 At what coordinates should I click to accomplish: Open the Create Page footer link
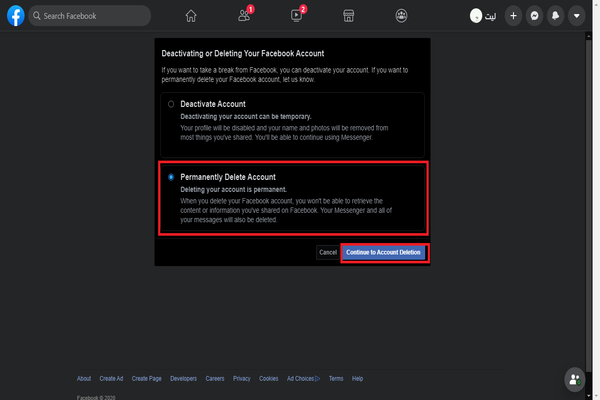click(x=147, y=379)
